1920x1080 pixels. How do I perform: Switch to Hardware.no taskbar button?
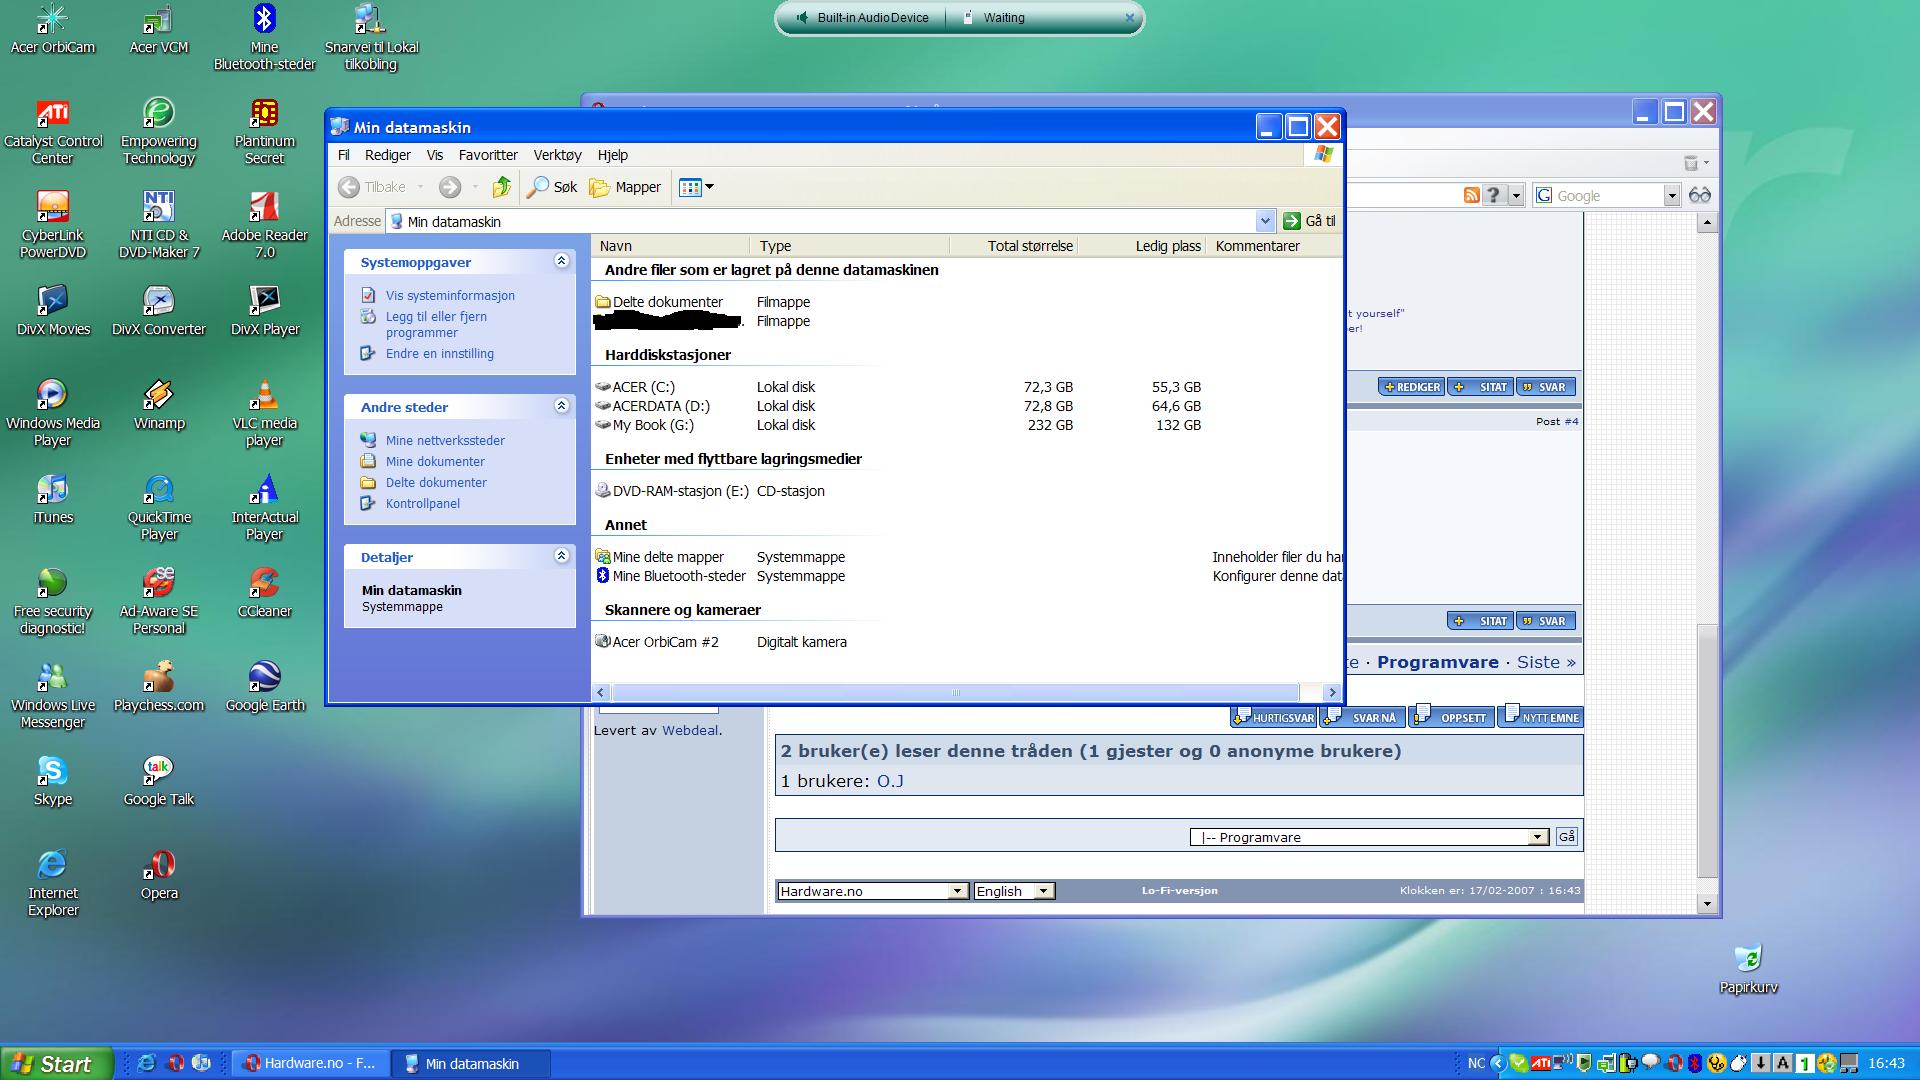310,1063
